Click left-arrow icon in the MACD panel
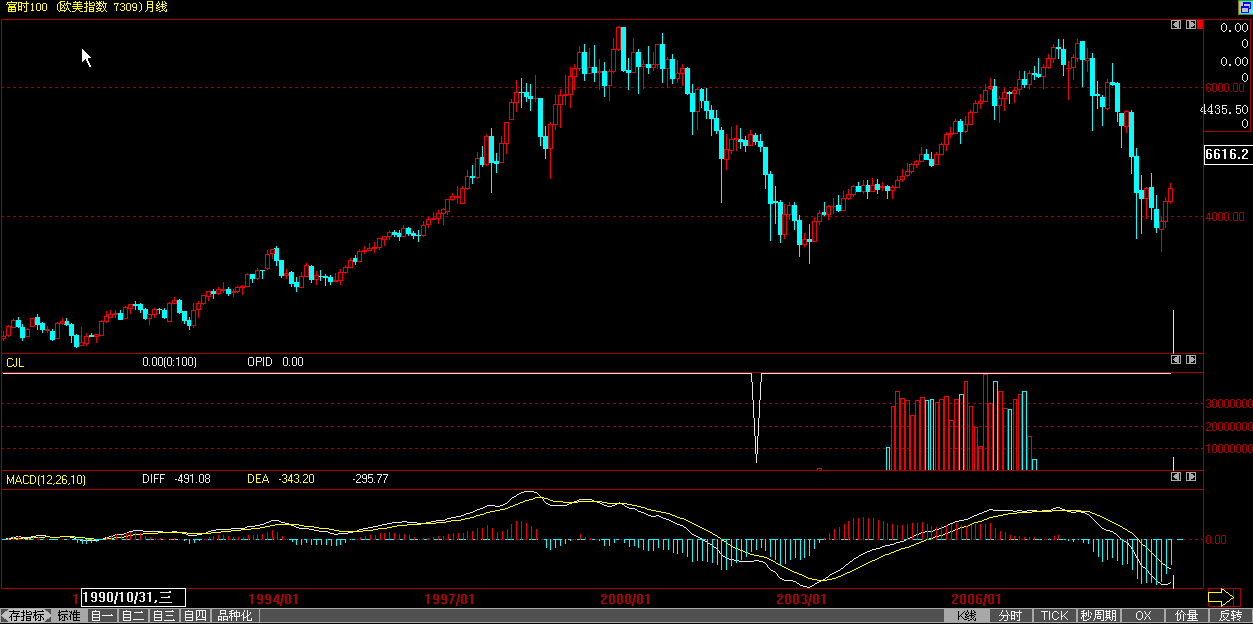The height and width of the screenshot is (624, 1253). click(x=1177, y=478)
